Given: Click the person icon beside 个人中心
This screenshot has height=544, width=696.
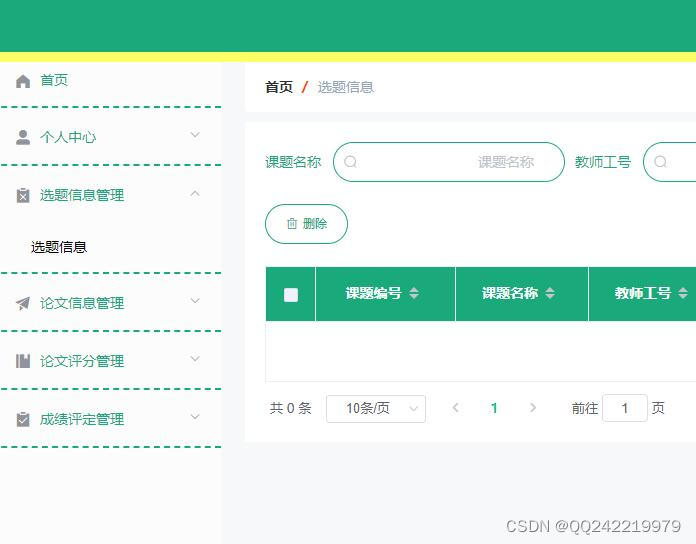Looking at the screenshot, I should pyautogui.click(x=23, y=137).
